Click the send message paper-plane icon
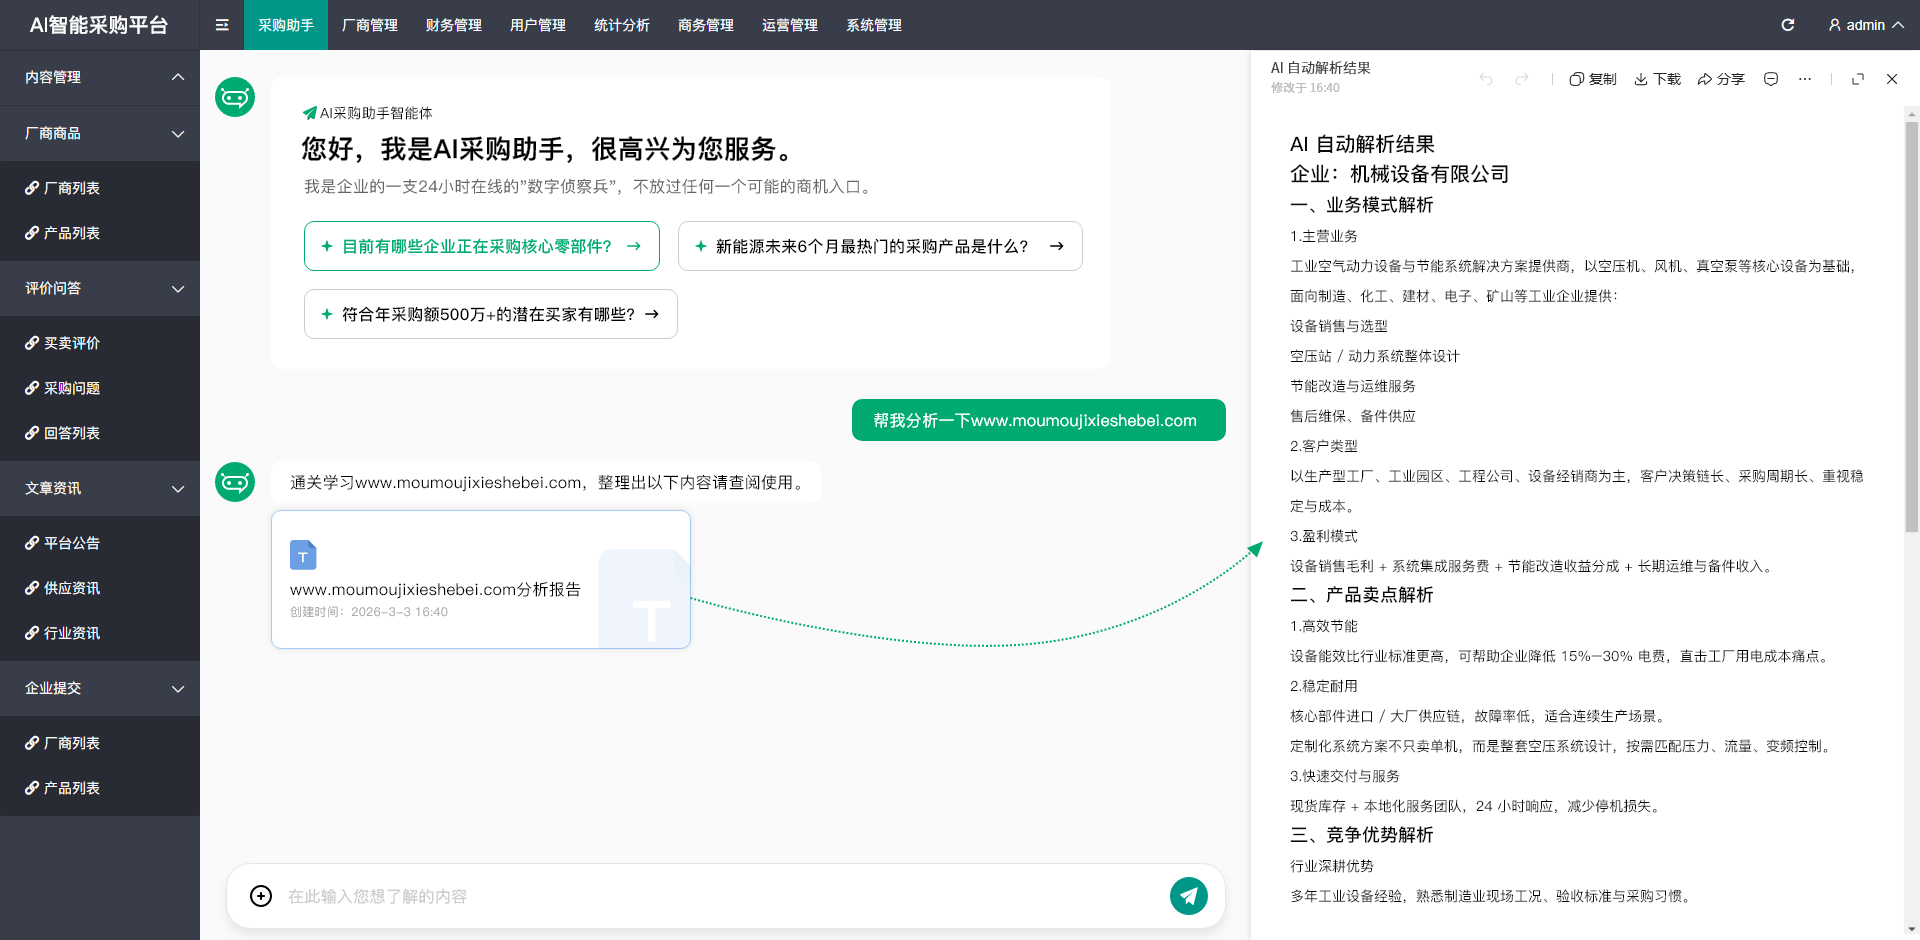This screenshot has height=940, width=1920. click(1188, 896)
